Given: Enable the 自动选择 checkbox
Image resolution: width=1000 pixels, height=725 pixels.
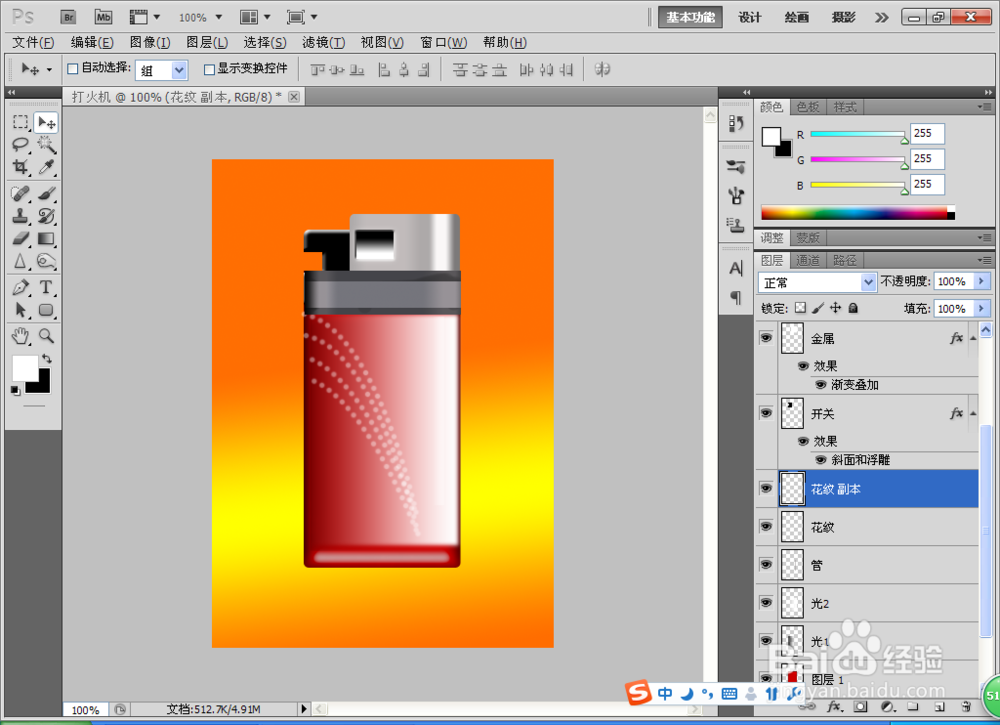Looking at the screenshot, I should click(73, 69).
